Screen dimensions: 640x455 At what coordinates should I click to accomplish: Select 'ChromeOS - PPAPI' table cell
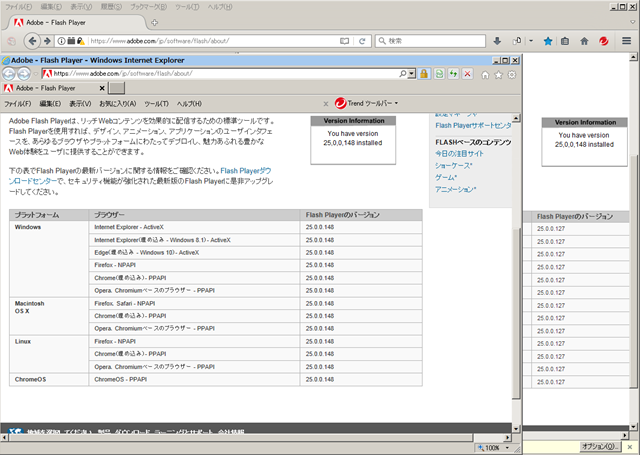click(x=194, y=379)
